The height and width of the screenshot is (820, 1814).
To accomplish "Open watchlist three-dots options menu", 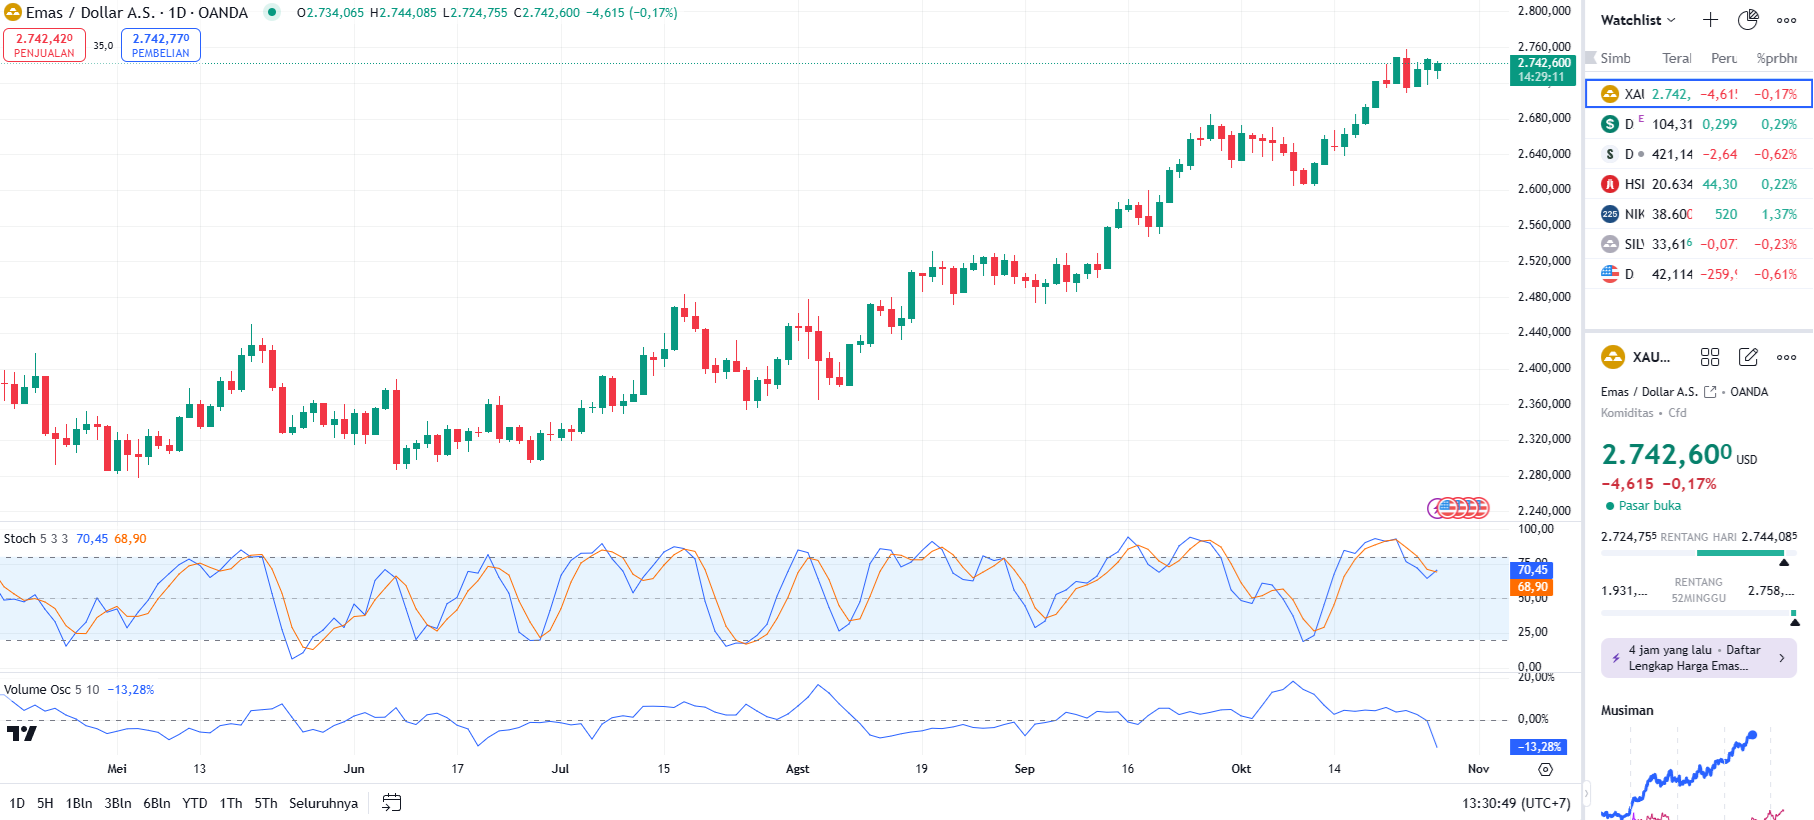I will 1787,20.
